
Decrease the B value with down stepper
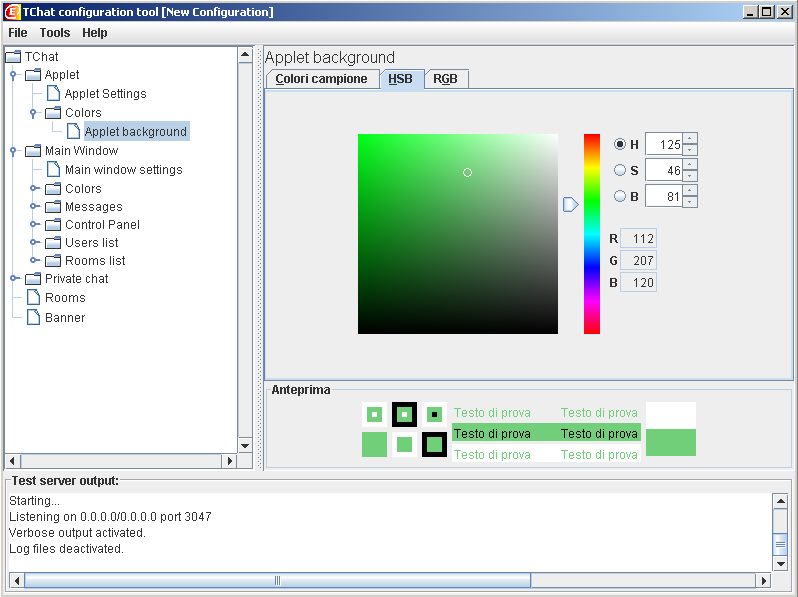click(690, 202)
